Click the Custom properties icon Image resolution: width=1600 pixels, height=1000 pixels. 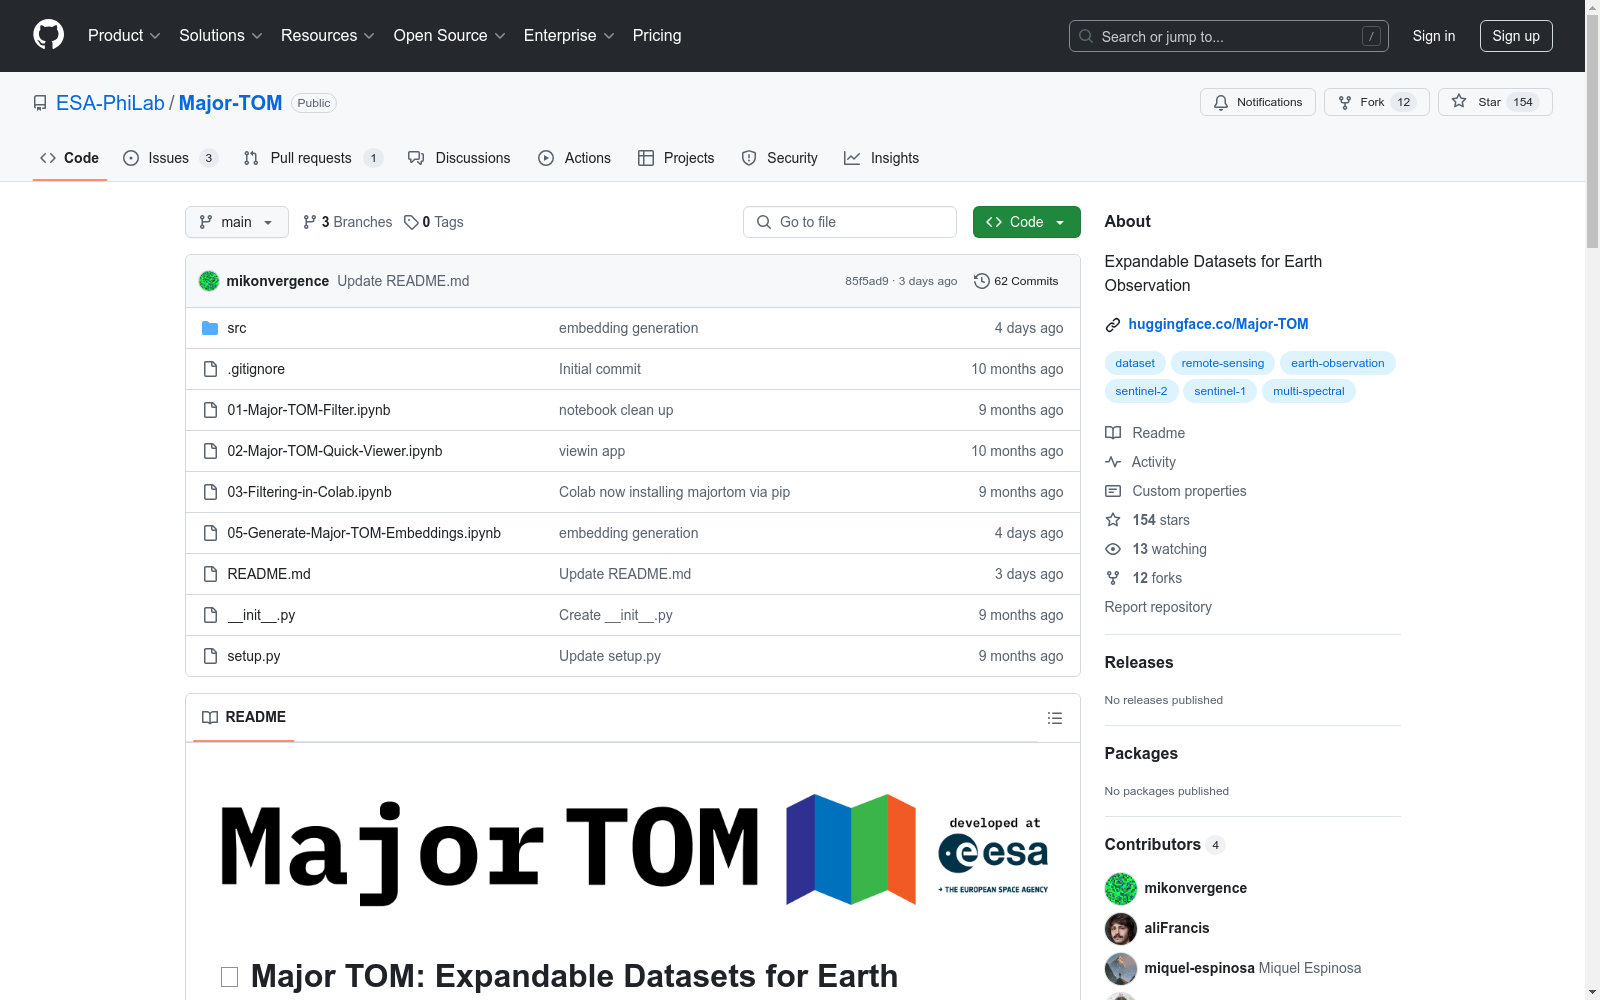coord(1113,491)
